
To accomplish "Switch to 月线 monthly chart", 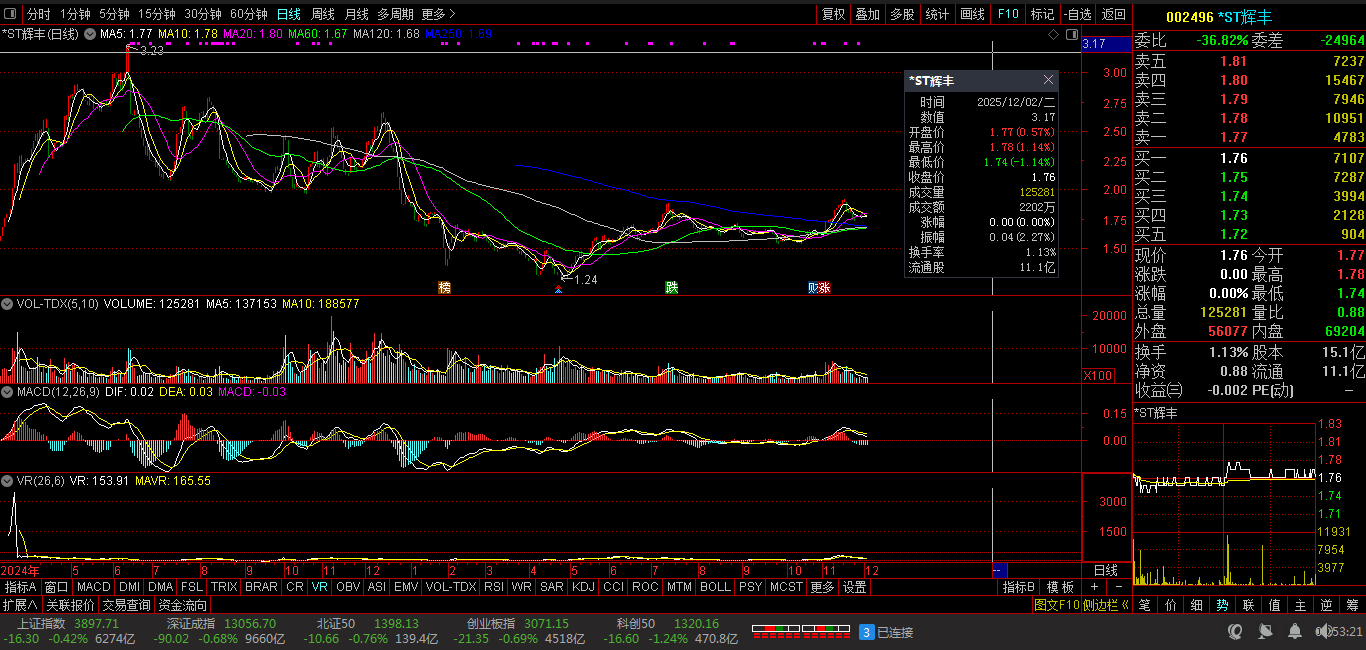I will [x=356, y=14].
